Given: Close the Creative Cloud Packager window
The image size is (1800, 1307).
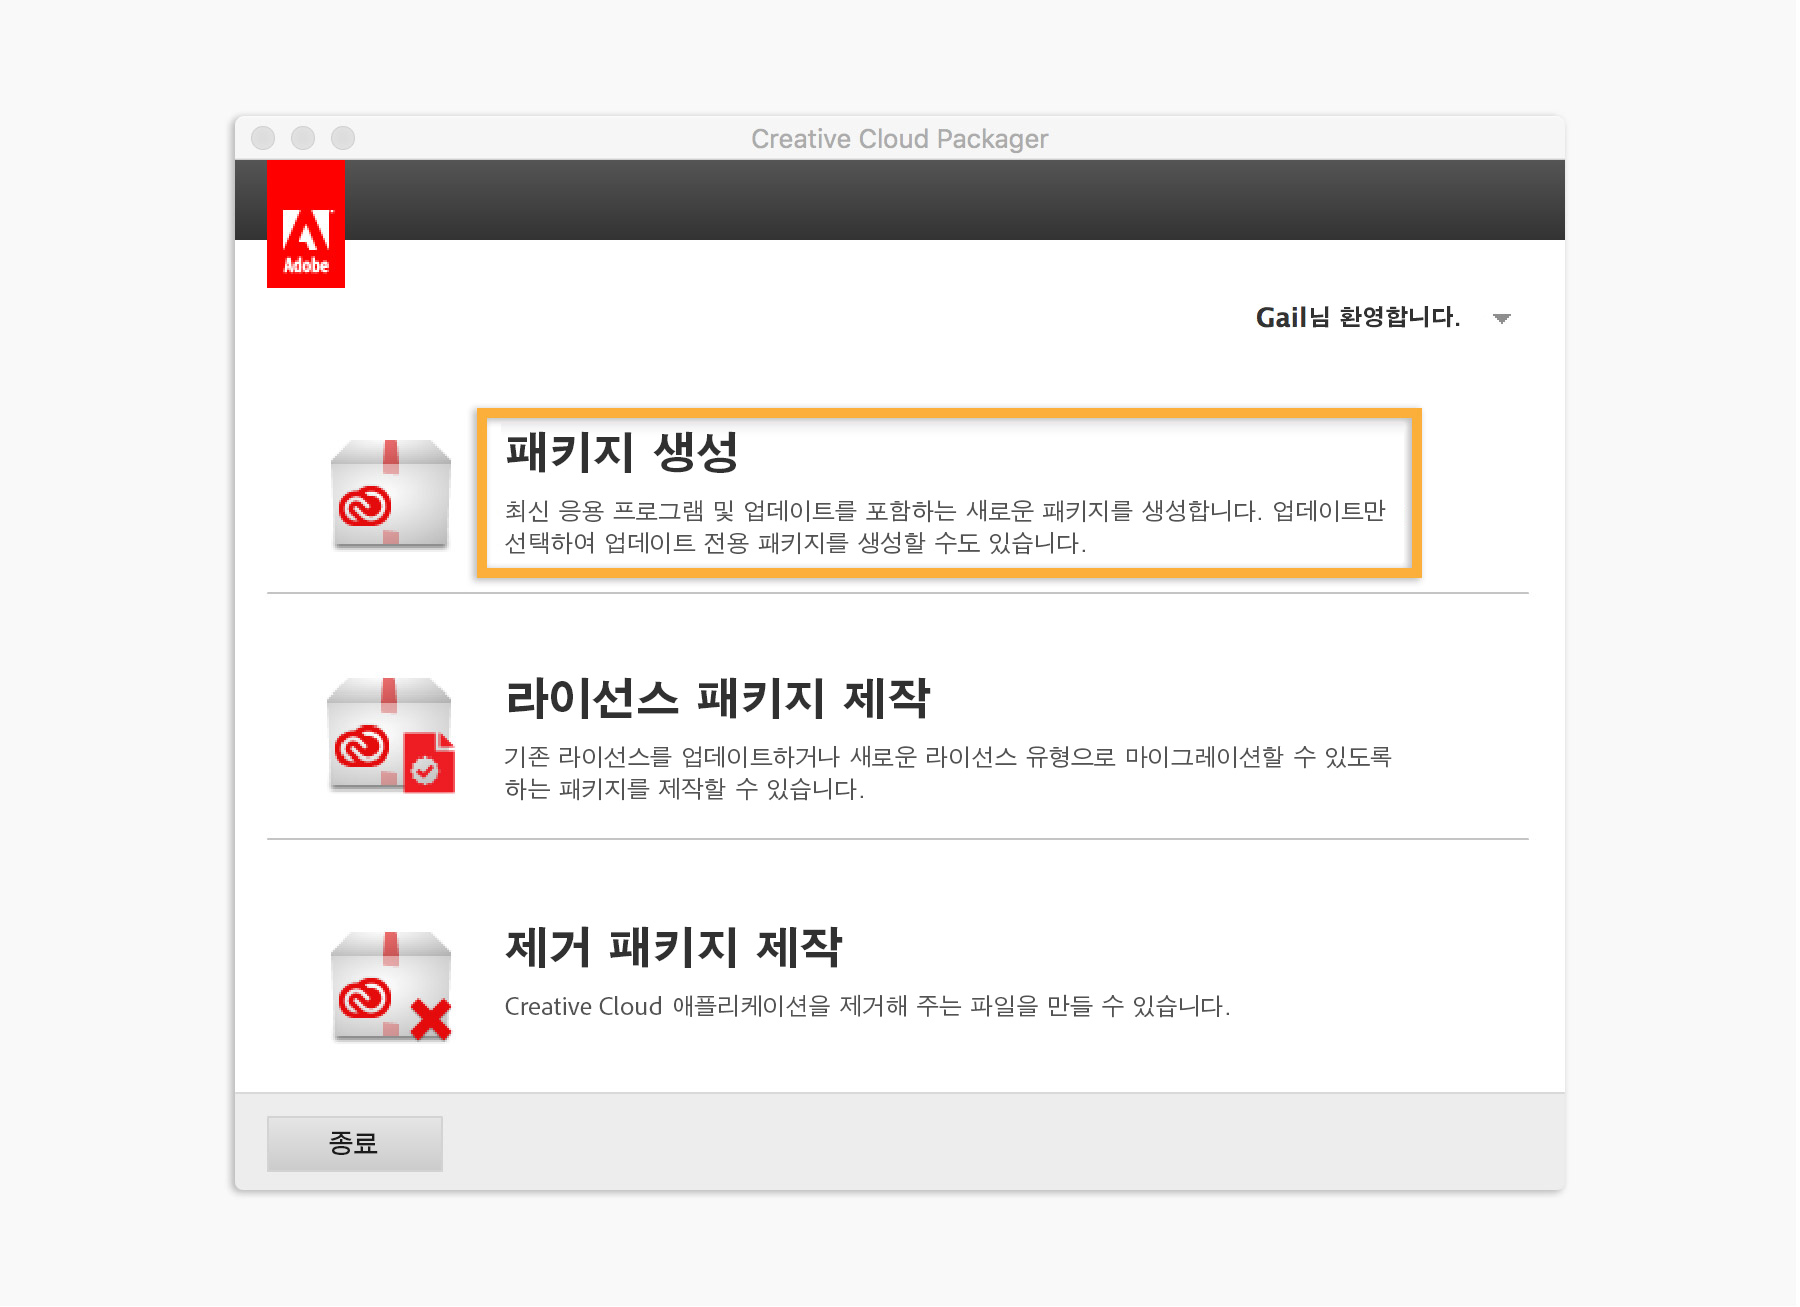Looking at the screenshot, I should [263, 138].
